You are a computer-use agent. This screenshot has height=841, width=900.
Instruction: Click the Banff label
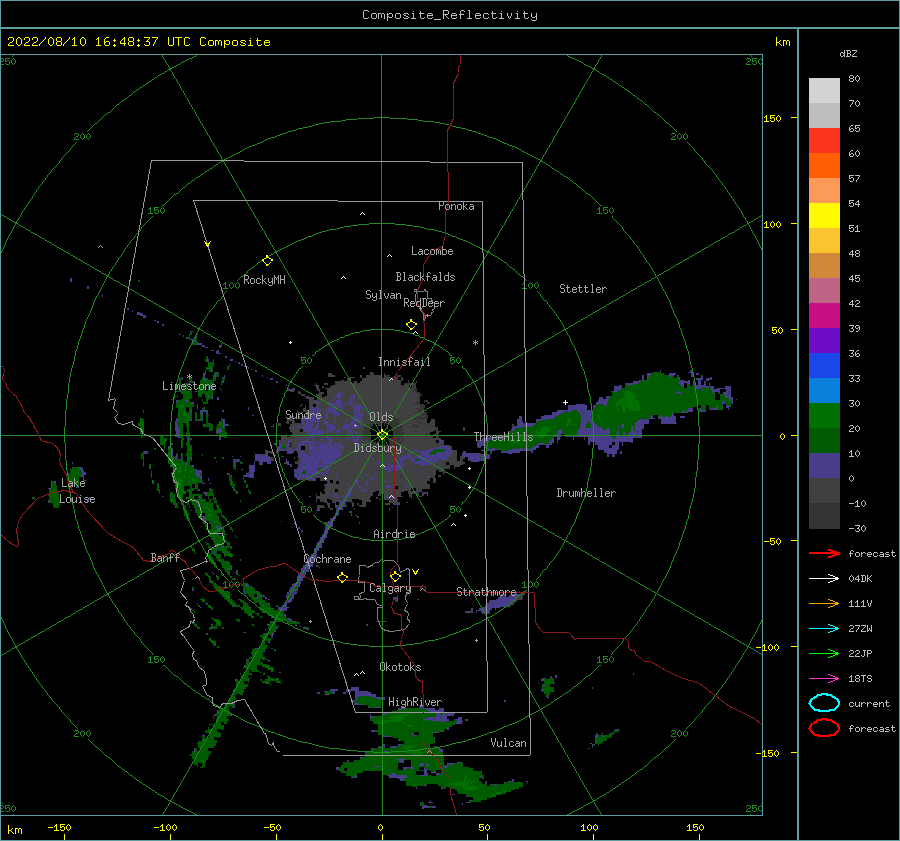165,557
